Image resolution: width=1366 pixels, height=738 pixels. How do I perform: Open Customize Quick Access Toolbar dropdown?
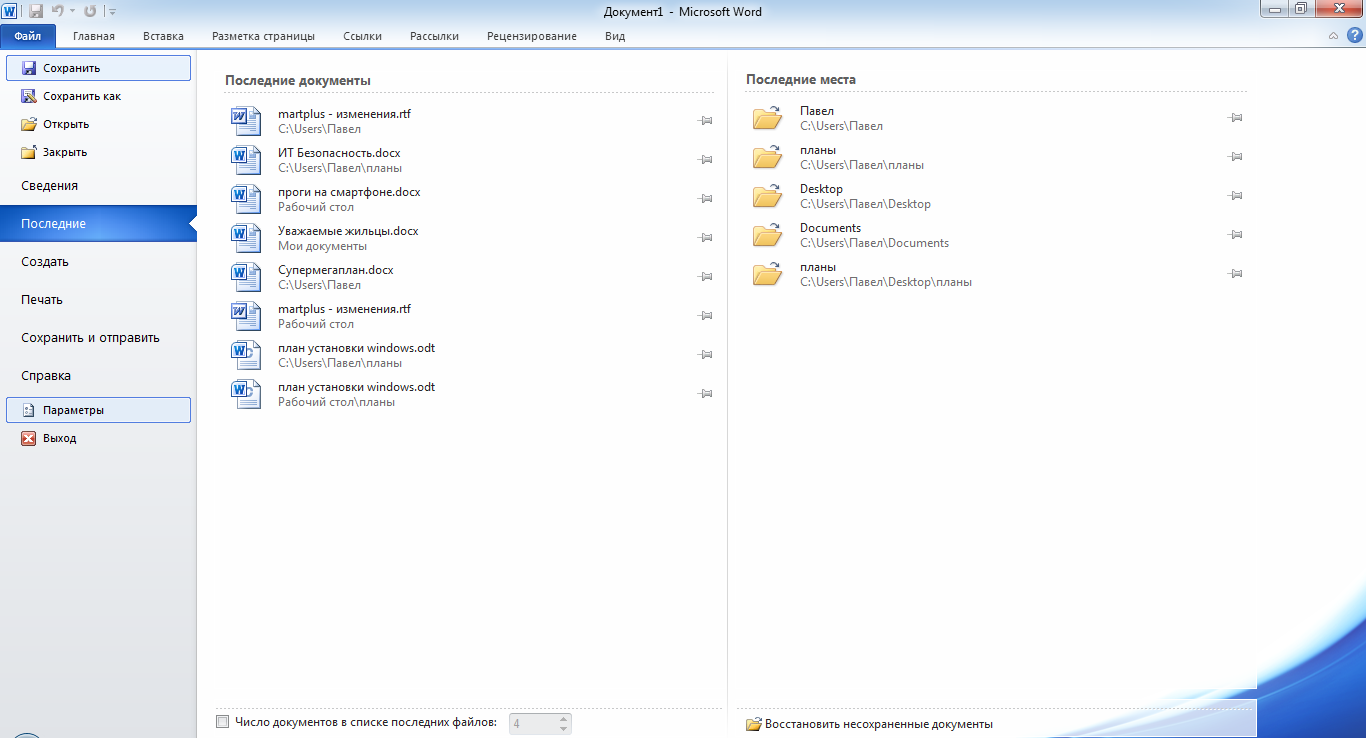(112, 12)
